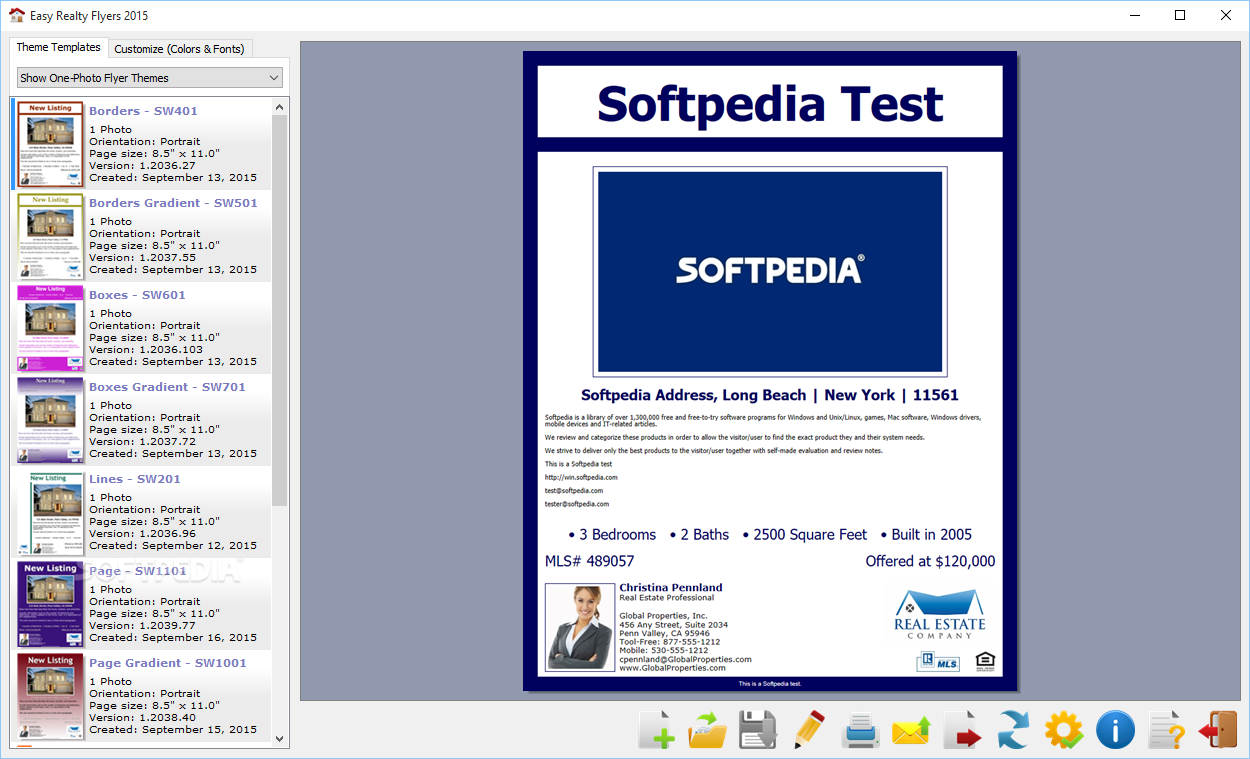Click tester@softpedia.com in flyer
Viewport: 1250px width, 759px height.
coord(577,504)
